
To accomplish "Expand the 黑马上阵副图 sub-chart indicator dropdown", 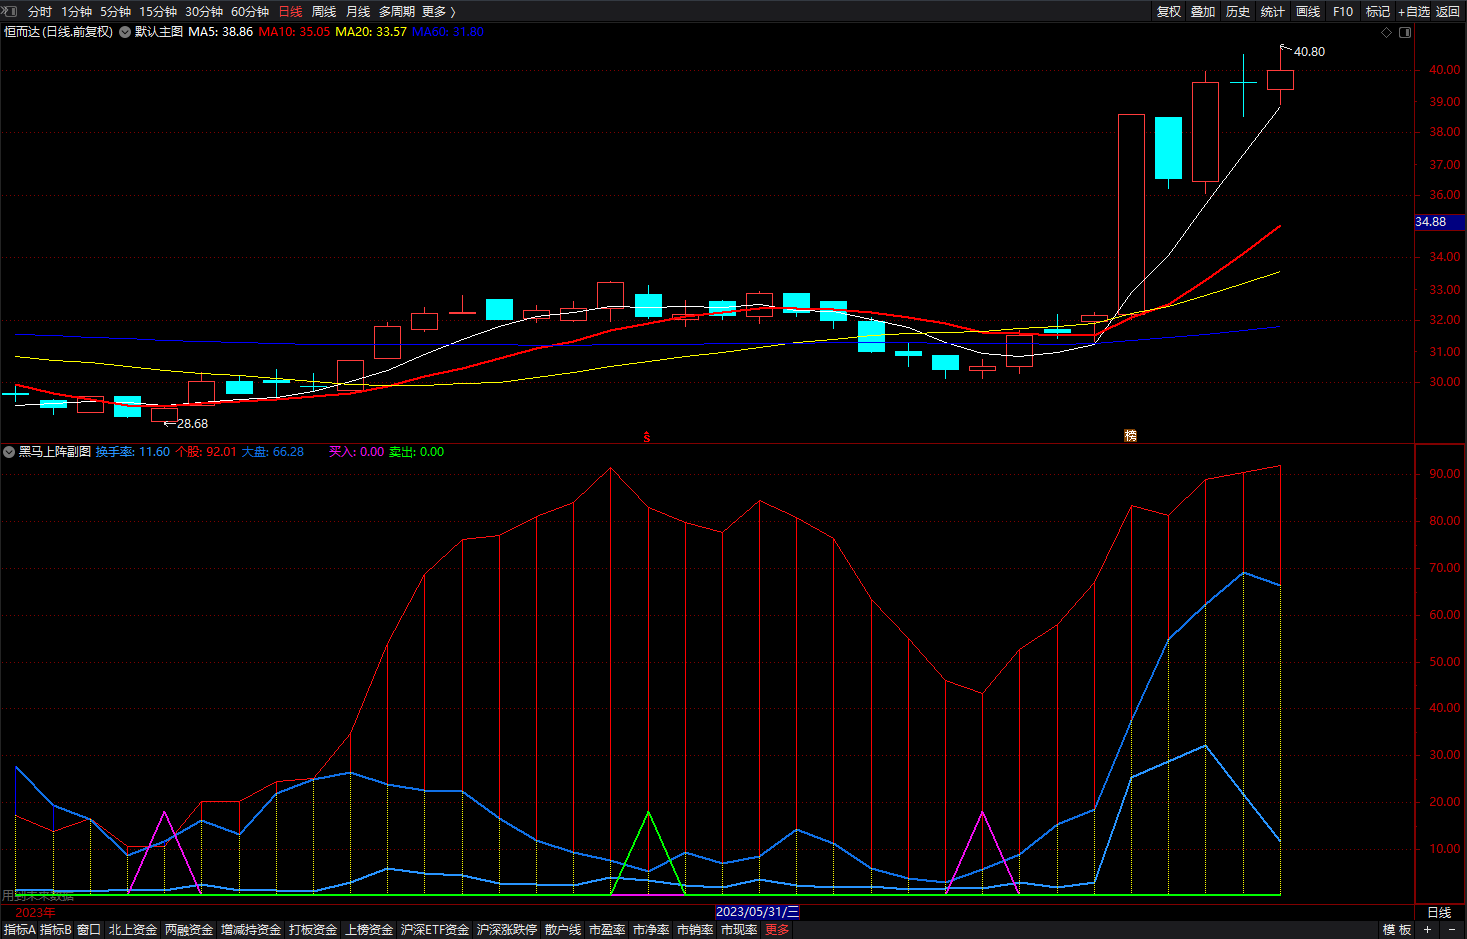I will [9, 452].
